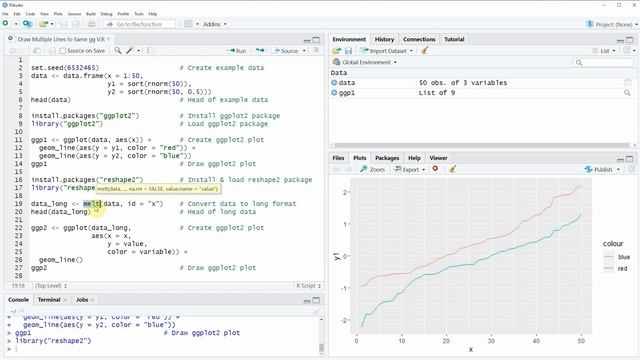
Task: Click the Create Project icon
Action: click(x=27, y=24)
